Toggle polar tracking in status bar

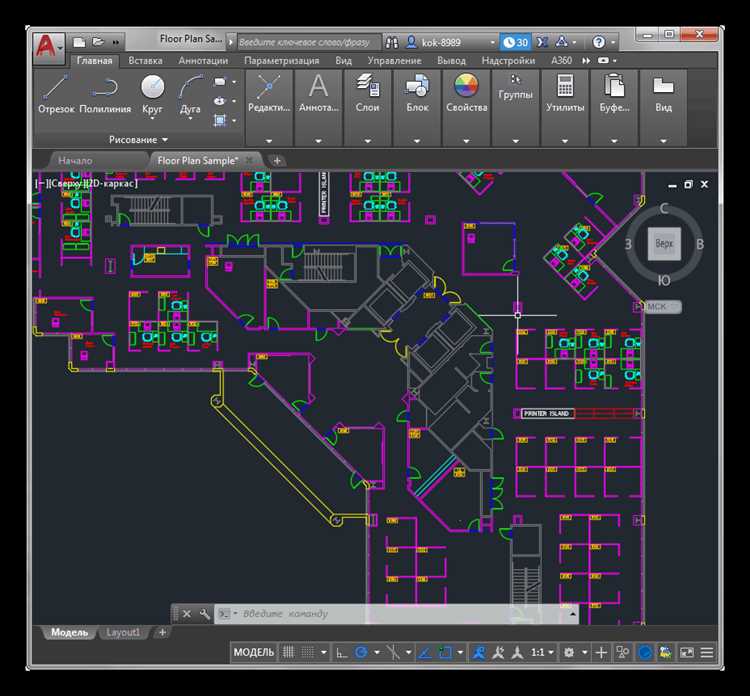click(x=362, y=653)
